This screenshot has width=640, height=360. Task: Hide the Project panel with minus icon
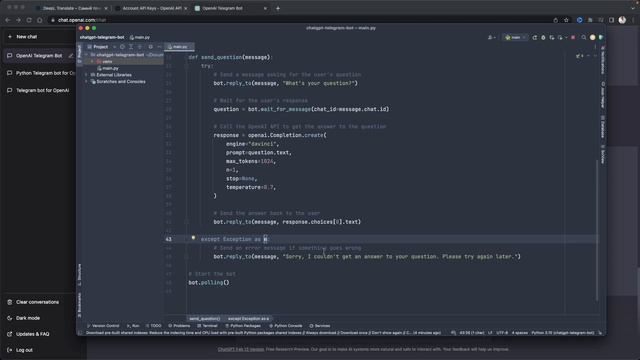159,47
